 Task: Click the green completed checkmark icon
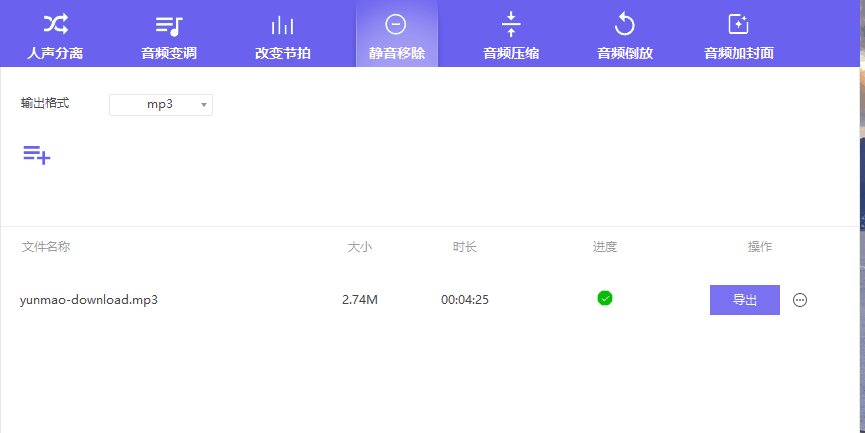605,298
